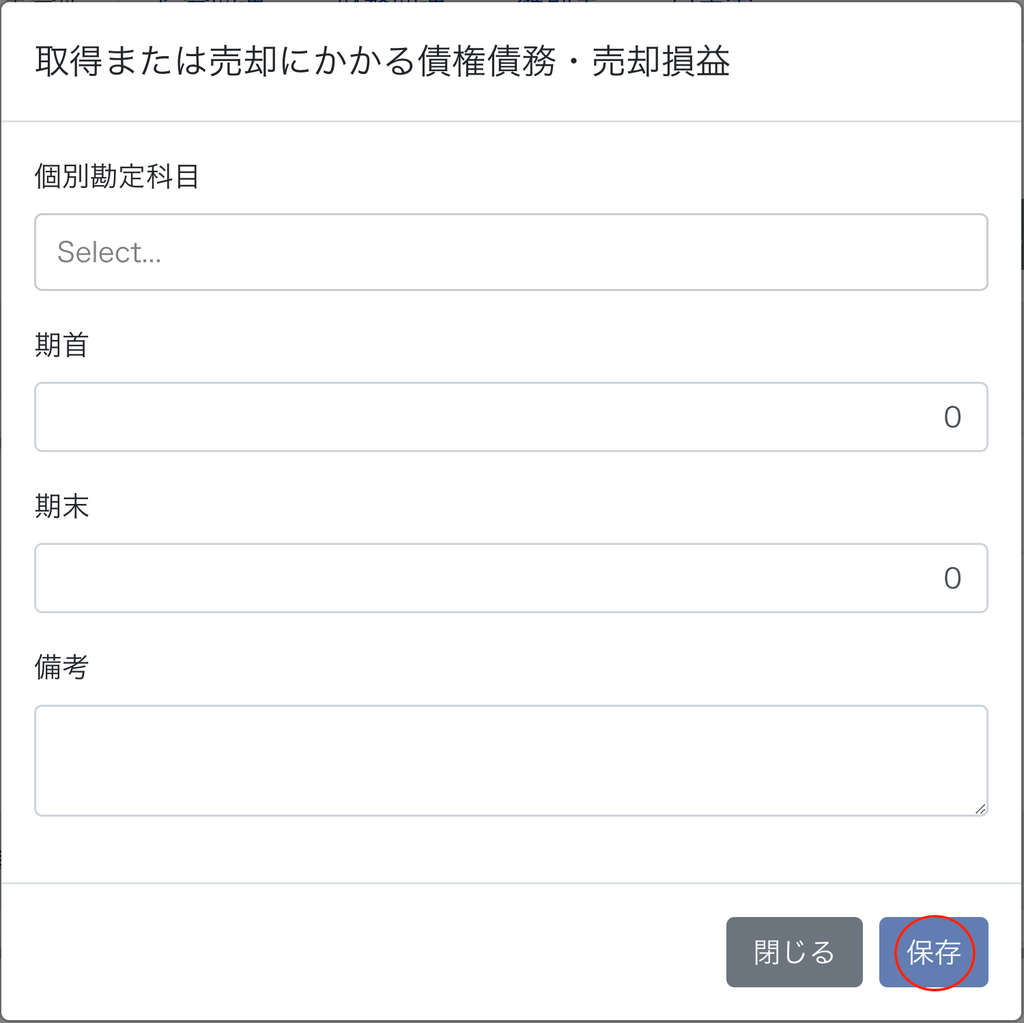Screen dimensions: 1024x1023
Task: Focus the 期末 amount input field
Action: [x=511, y=578]
